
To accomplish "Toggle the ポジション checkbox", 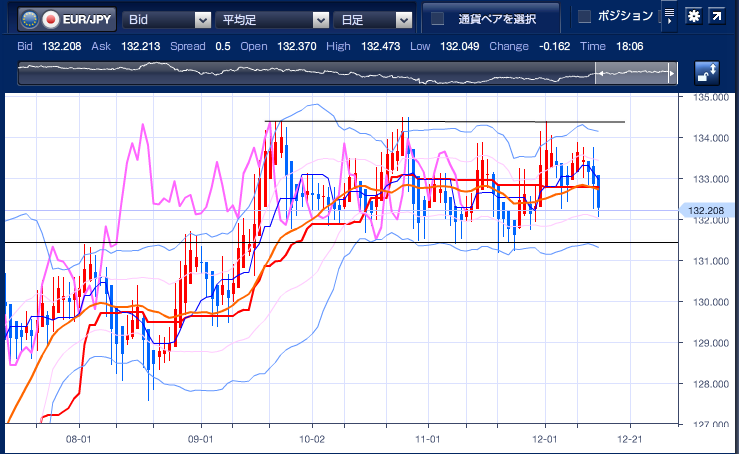I will 584,17.
